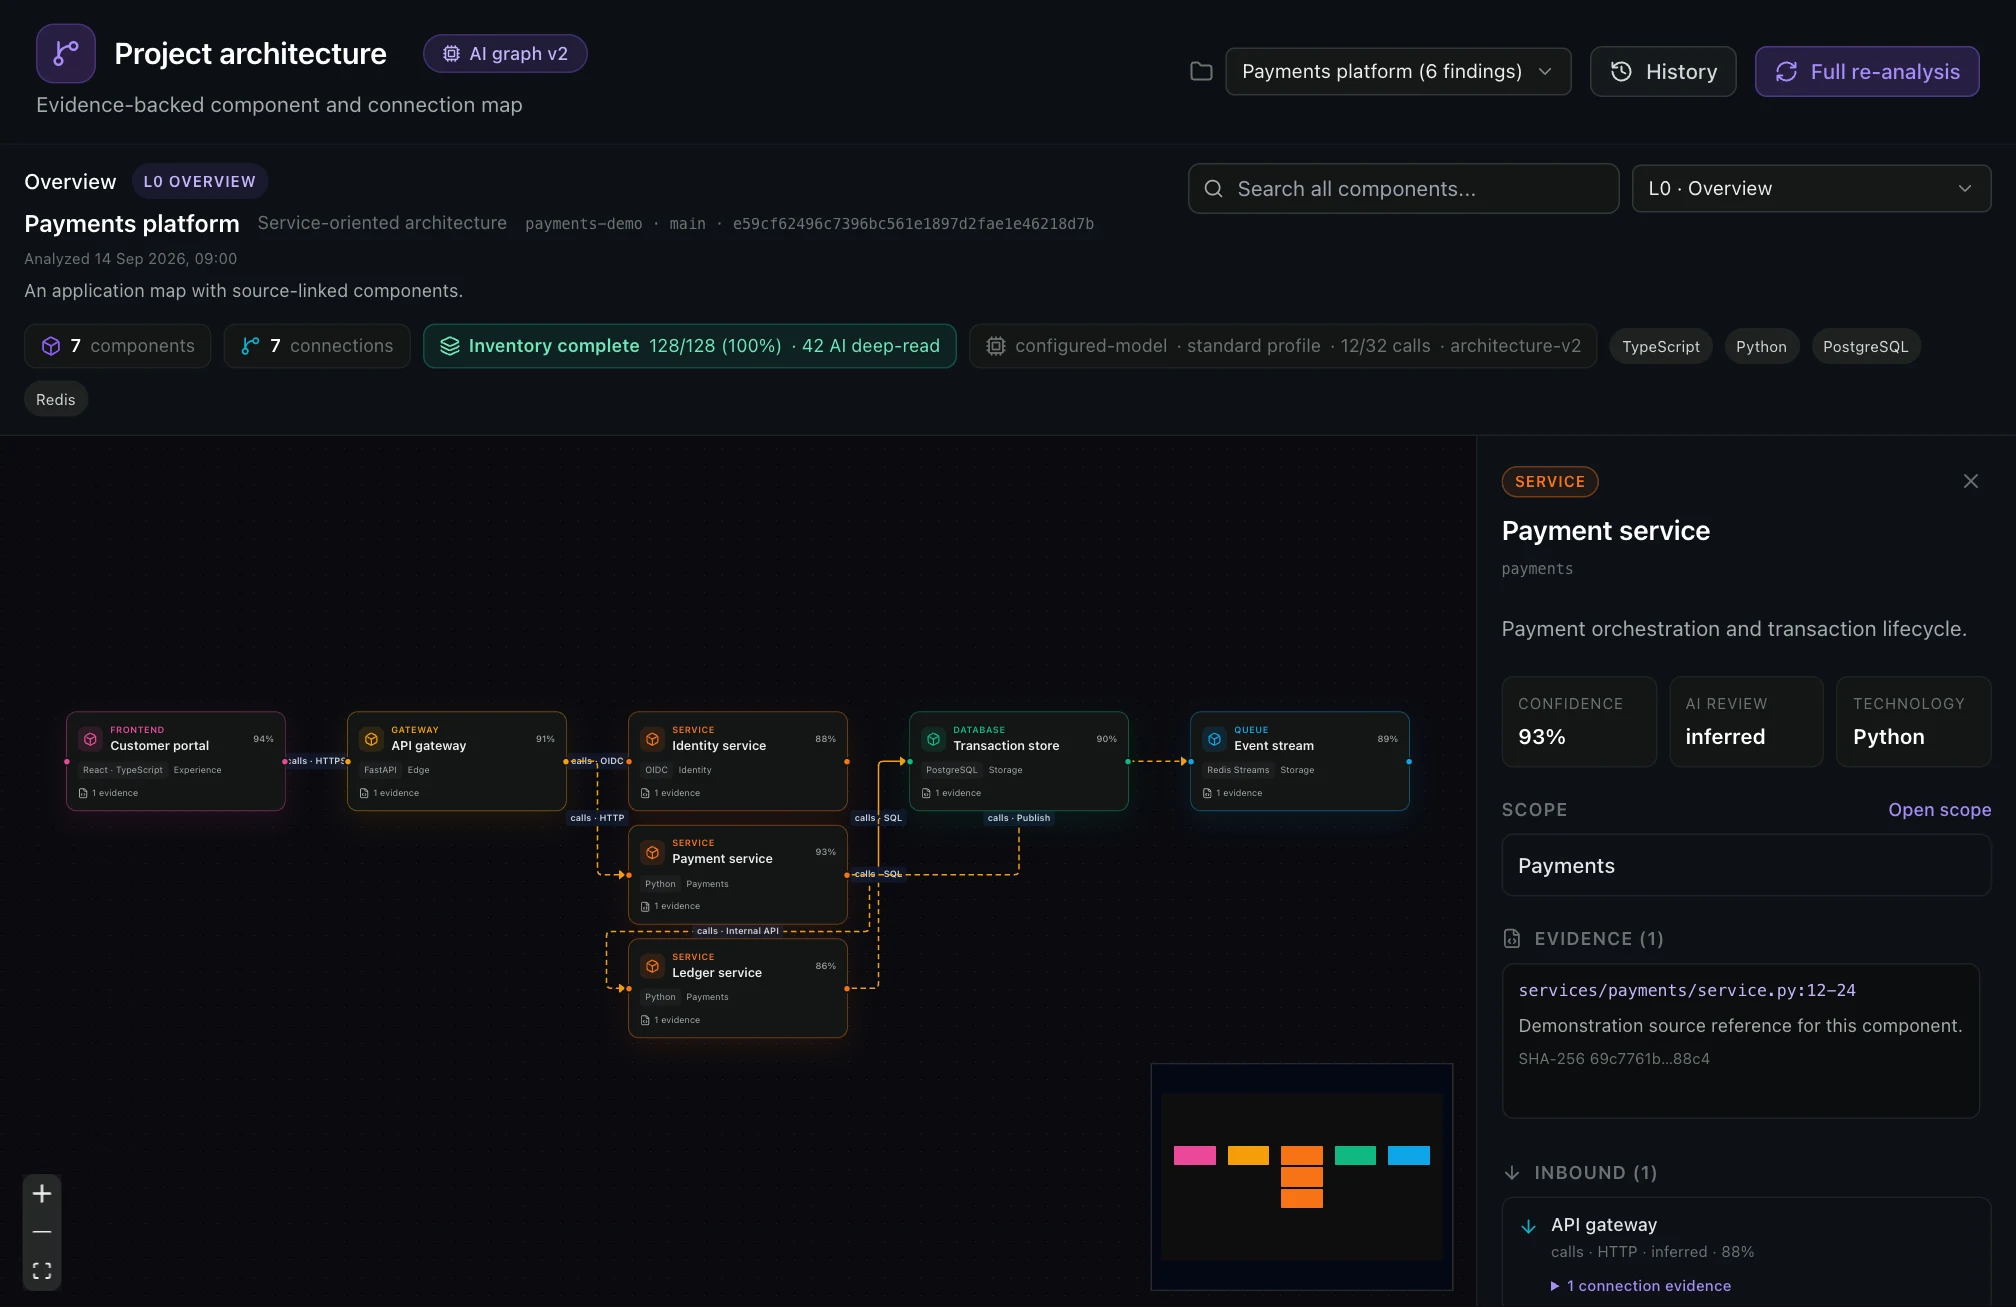Select the Redis technology tag
2016x1307 pixels.
pos(56,399)
